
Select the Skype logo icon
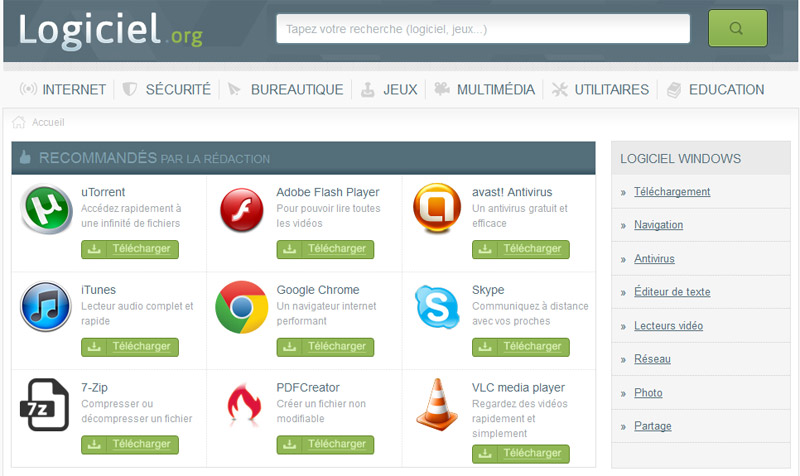coord(437,307)
